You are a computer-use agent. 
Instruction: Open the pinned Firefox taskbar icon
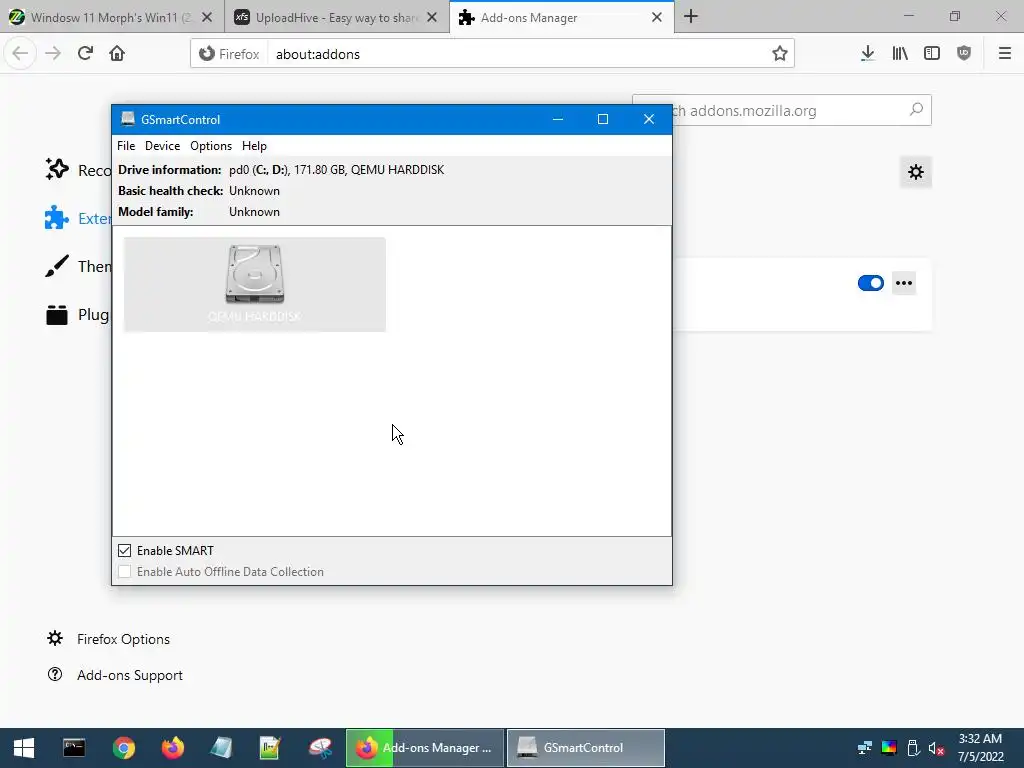(x=172, y=748)
